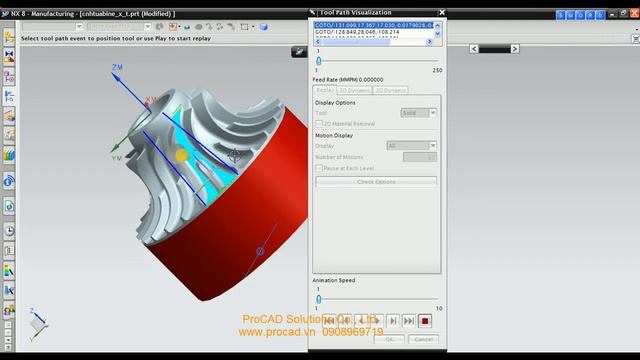
Task: Open the Reuse Library sidebar icon
Action: pyautogui.click(x=9, y=135)
